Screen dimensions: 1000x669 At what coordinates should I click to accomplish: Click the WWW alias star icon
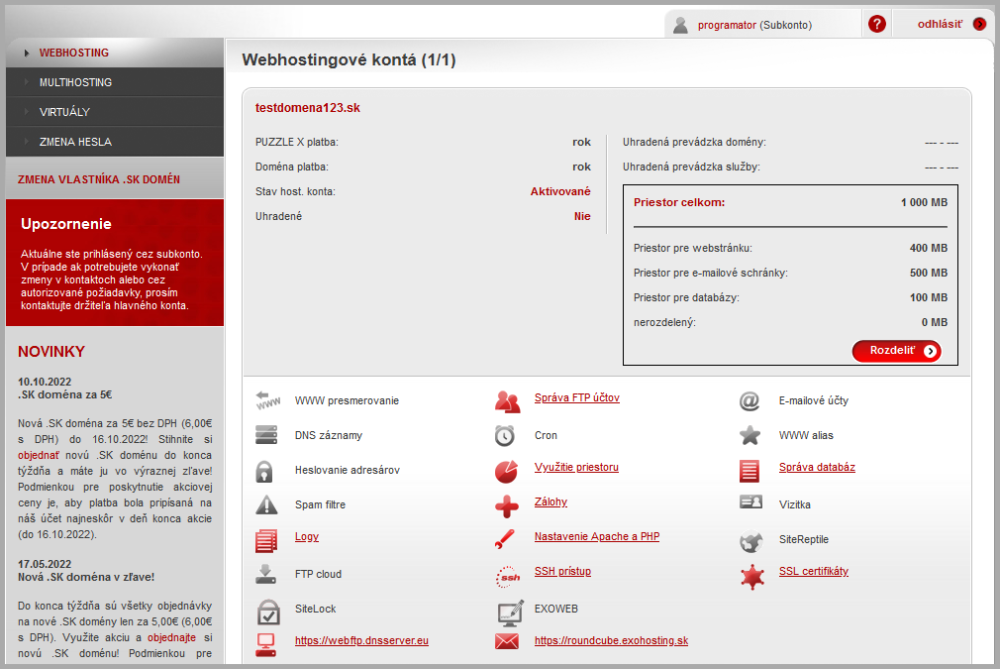pos(750,436)
